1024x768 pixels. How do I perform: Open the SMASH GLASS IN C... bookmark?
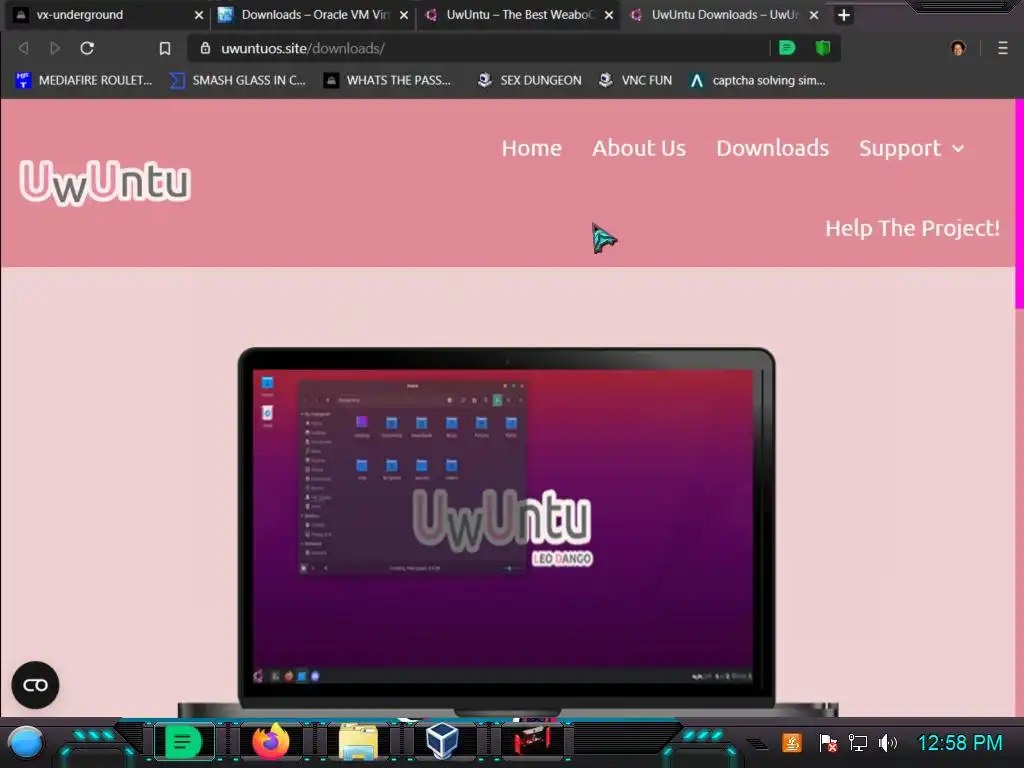(x=238, y=80)
